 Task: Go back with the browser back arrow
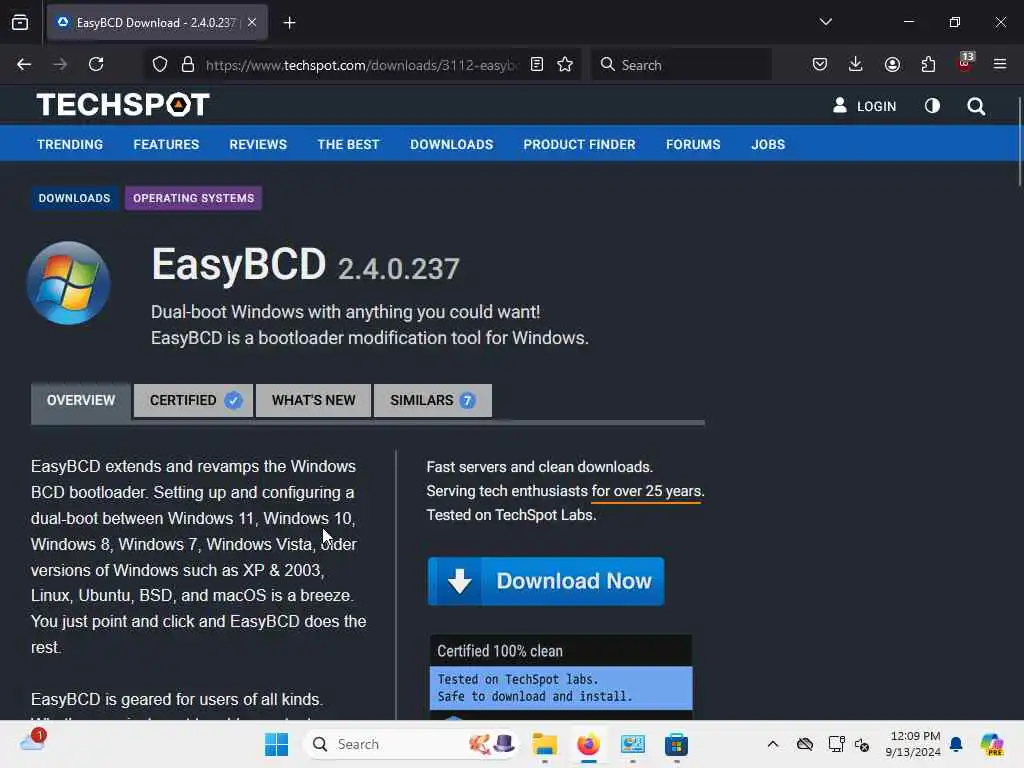click(x=24, y=64)
